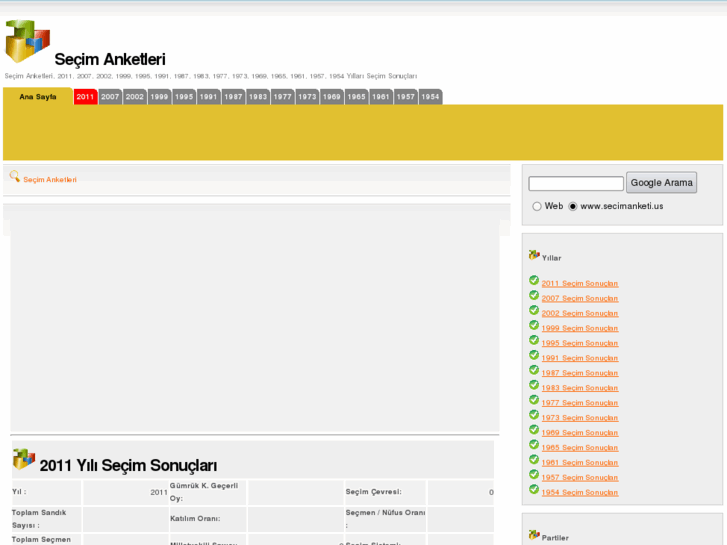Switch to the 1969 year tab
Screen dimensions: 727x545
coord(332,96)
